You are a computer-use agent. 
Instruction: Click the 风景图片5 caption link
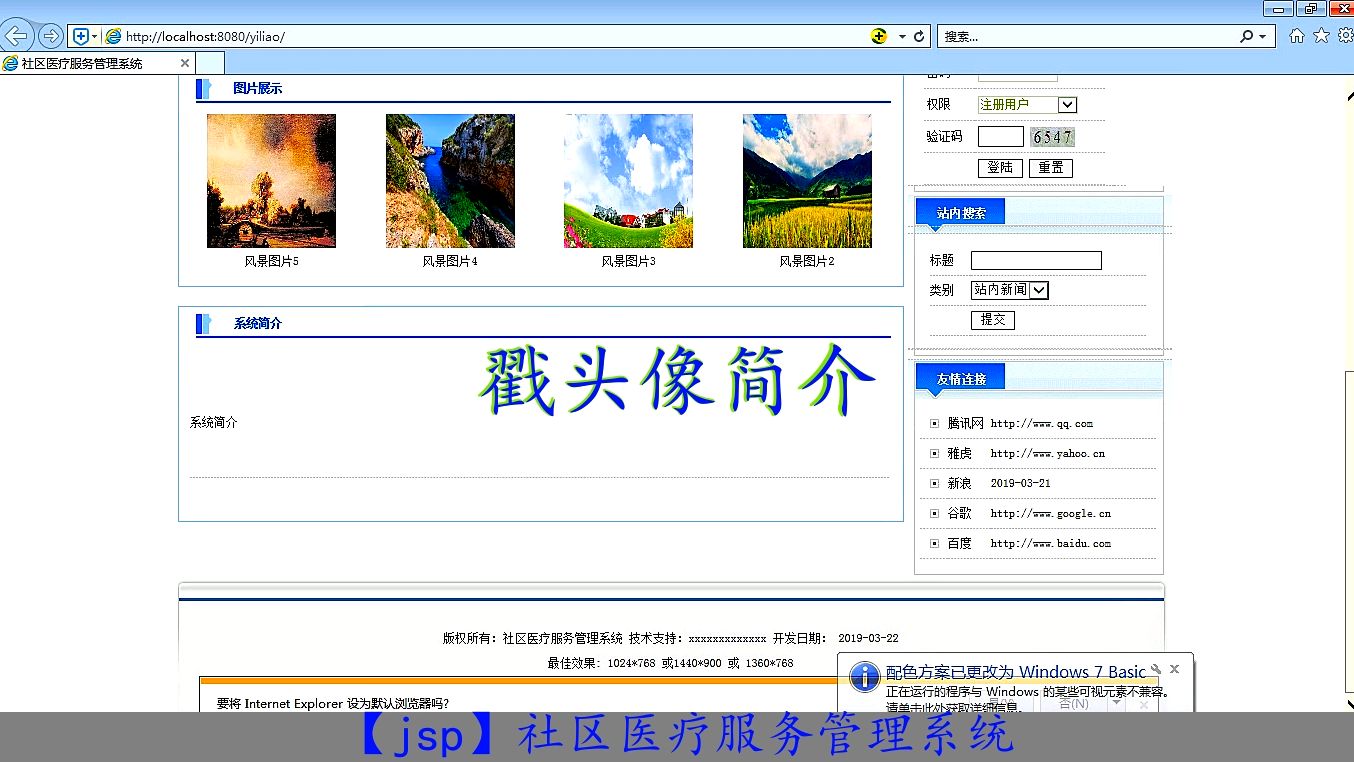coord(271,262)
